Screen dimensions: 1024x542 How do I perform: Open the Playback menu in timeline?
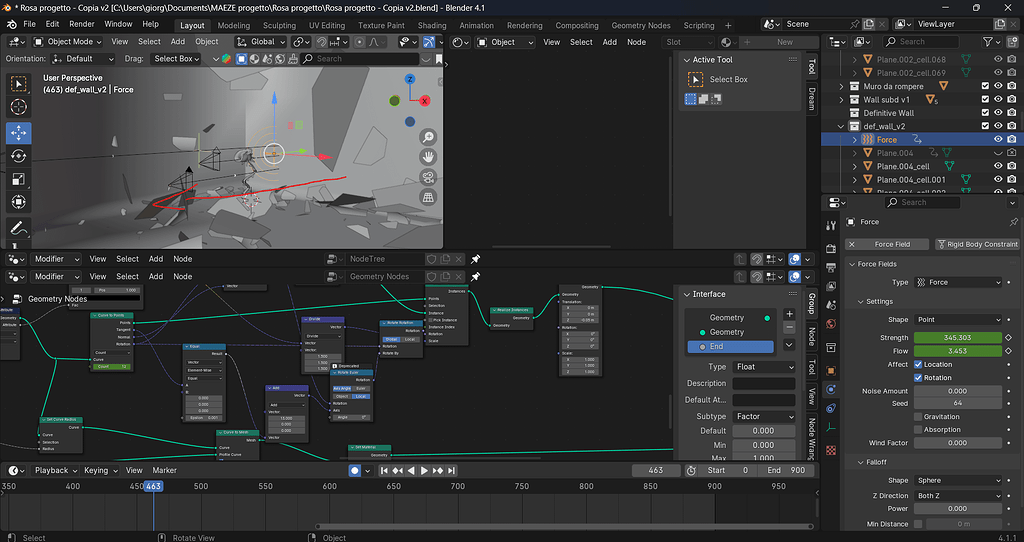click(56, 470)
